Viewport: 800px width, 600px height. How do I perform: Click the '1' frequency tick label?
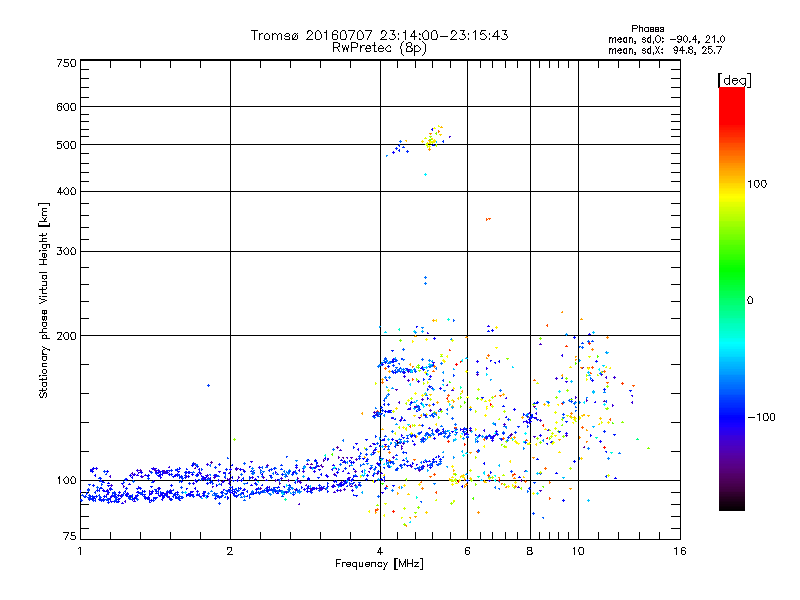click(80, 551)
